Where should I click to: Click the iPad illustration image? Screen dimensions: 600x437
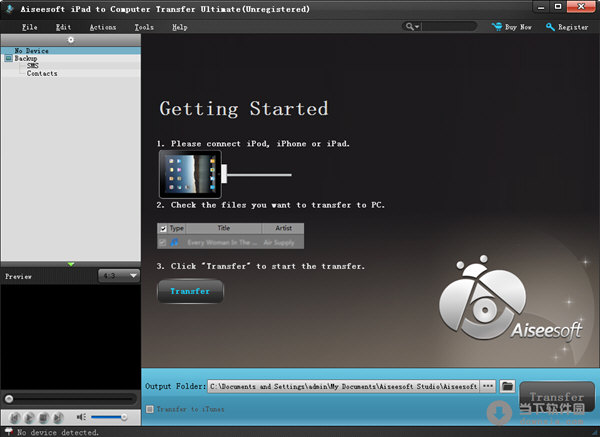click(x=190, y=174)
